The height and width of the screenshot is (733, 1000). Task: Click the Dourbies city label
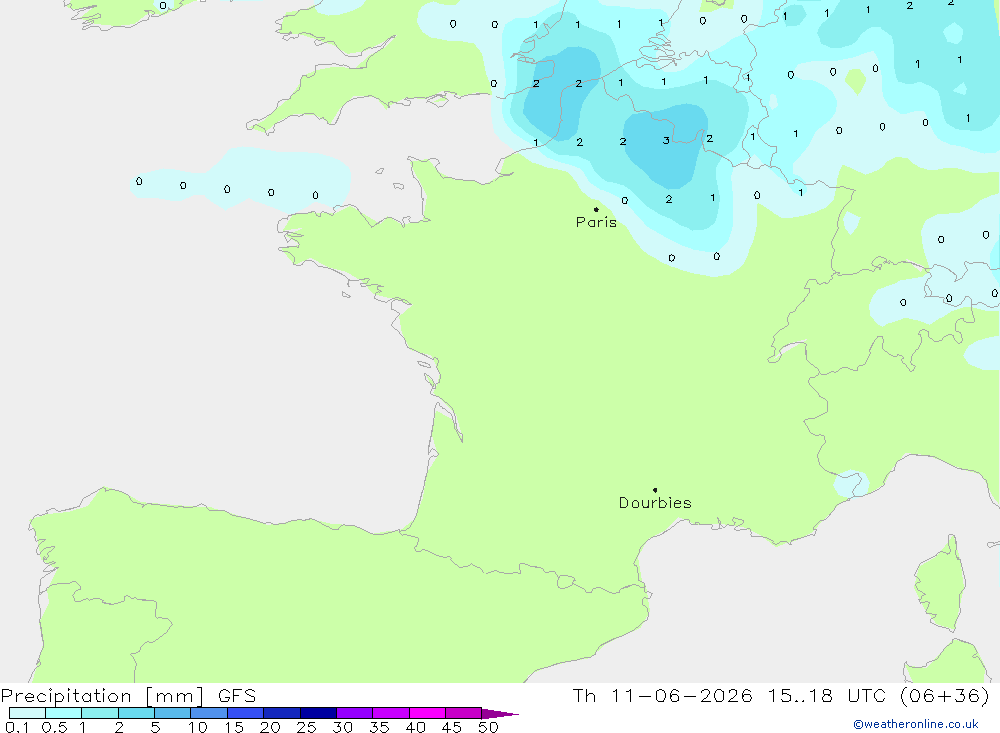[x=655, y=503]
